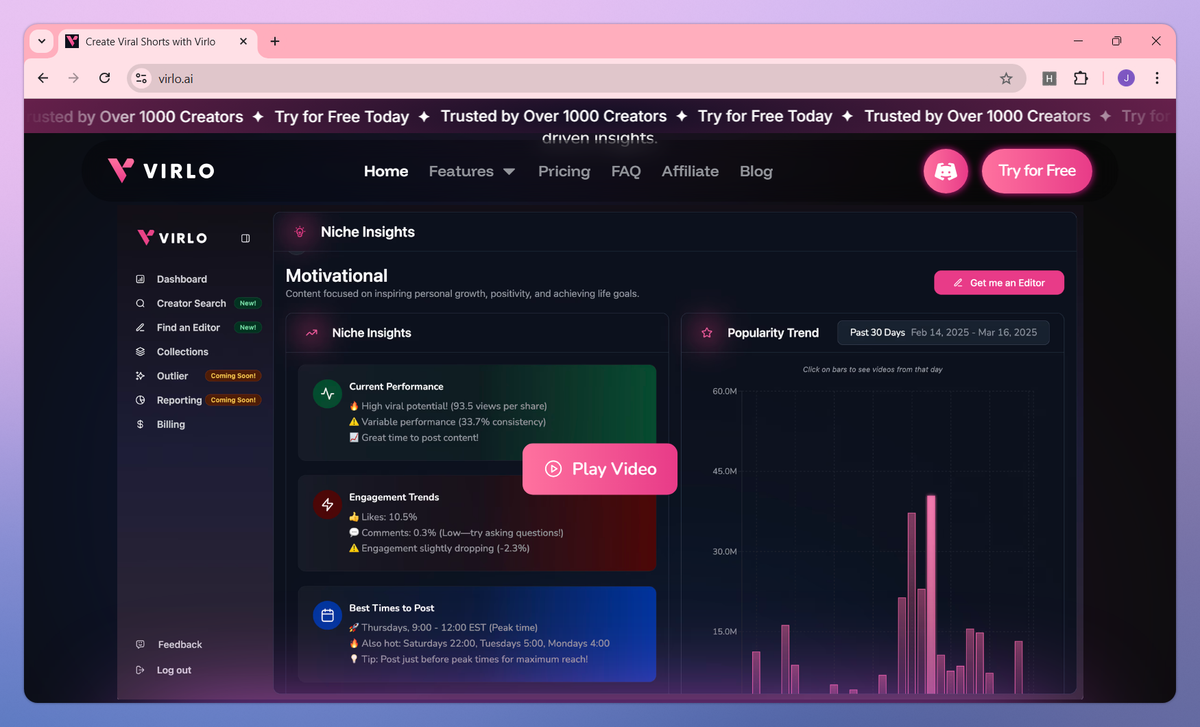Open the Affiliate nav item
1200x727 pixels.
tap(690, 171)
